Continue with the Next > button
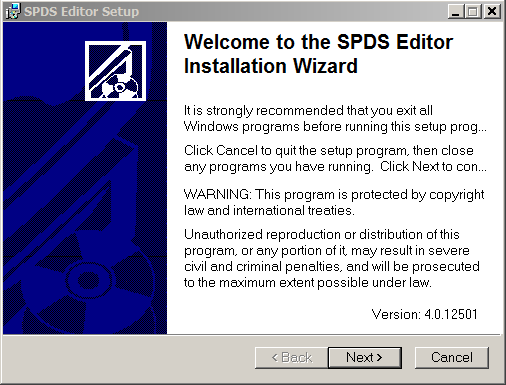506x385 pixels. (365, 358)
